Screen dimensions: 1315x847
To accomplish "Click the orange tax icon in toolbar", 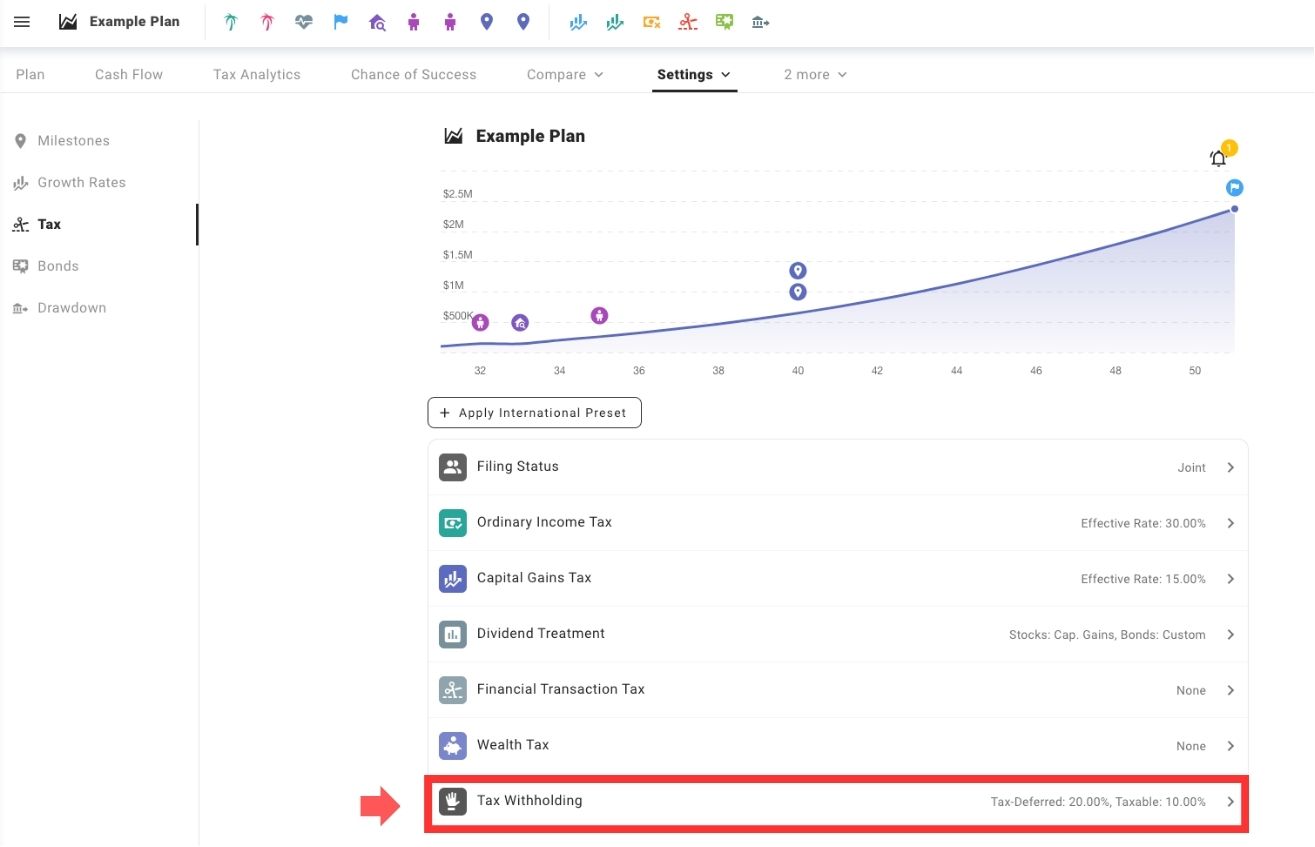I will coord(652,22).
